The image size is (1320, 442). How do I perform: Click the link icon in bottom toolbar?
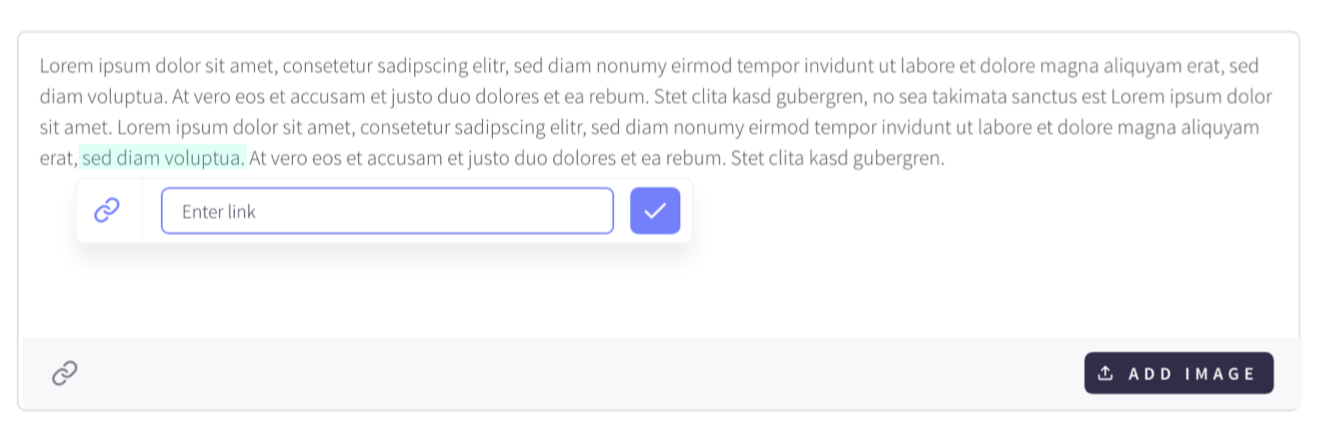(x=65, y=373)
